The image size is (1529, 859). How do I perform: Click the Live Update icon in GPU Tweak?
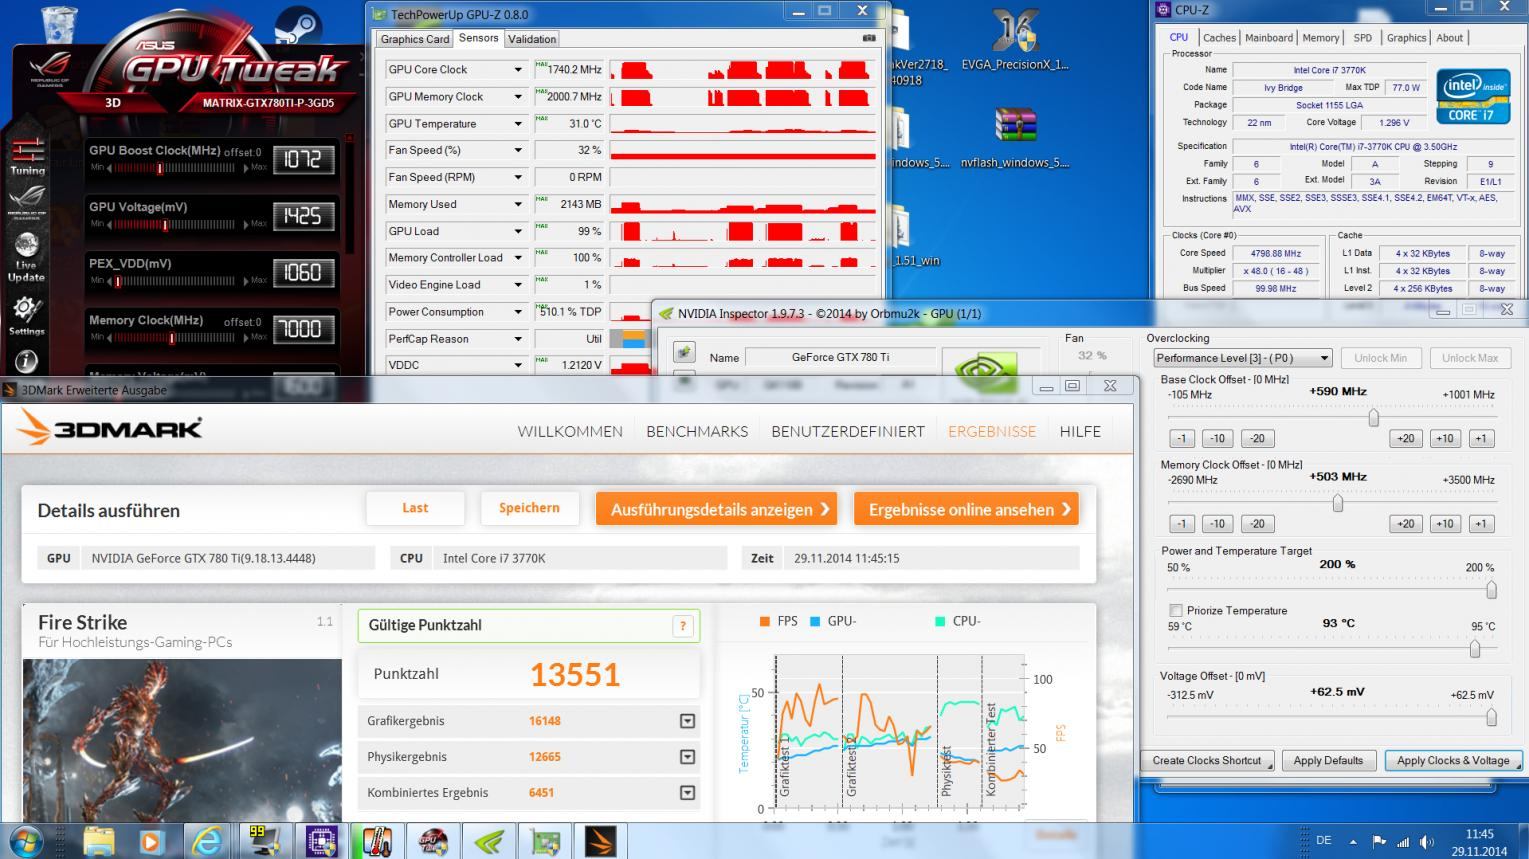click(26, 257)
